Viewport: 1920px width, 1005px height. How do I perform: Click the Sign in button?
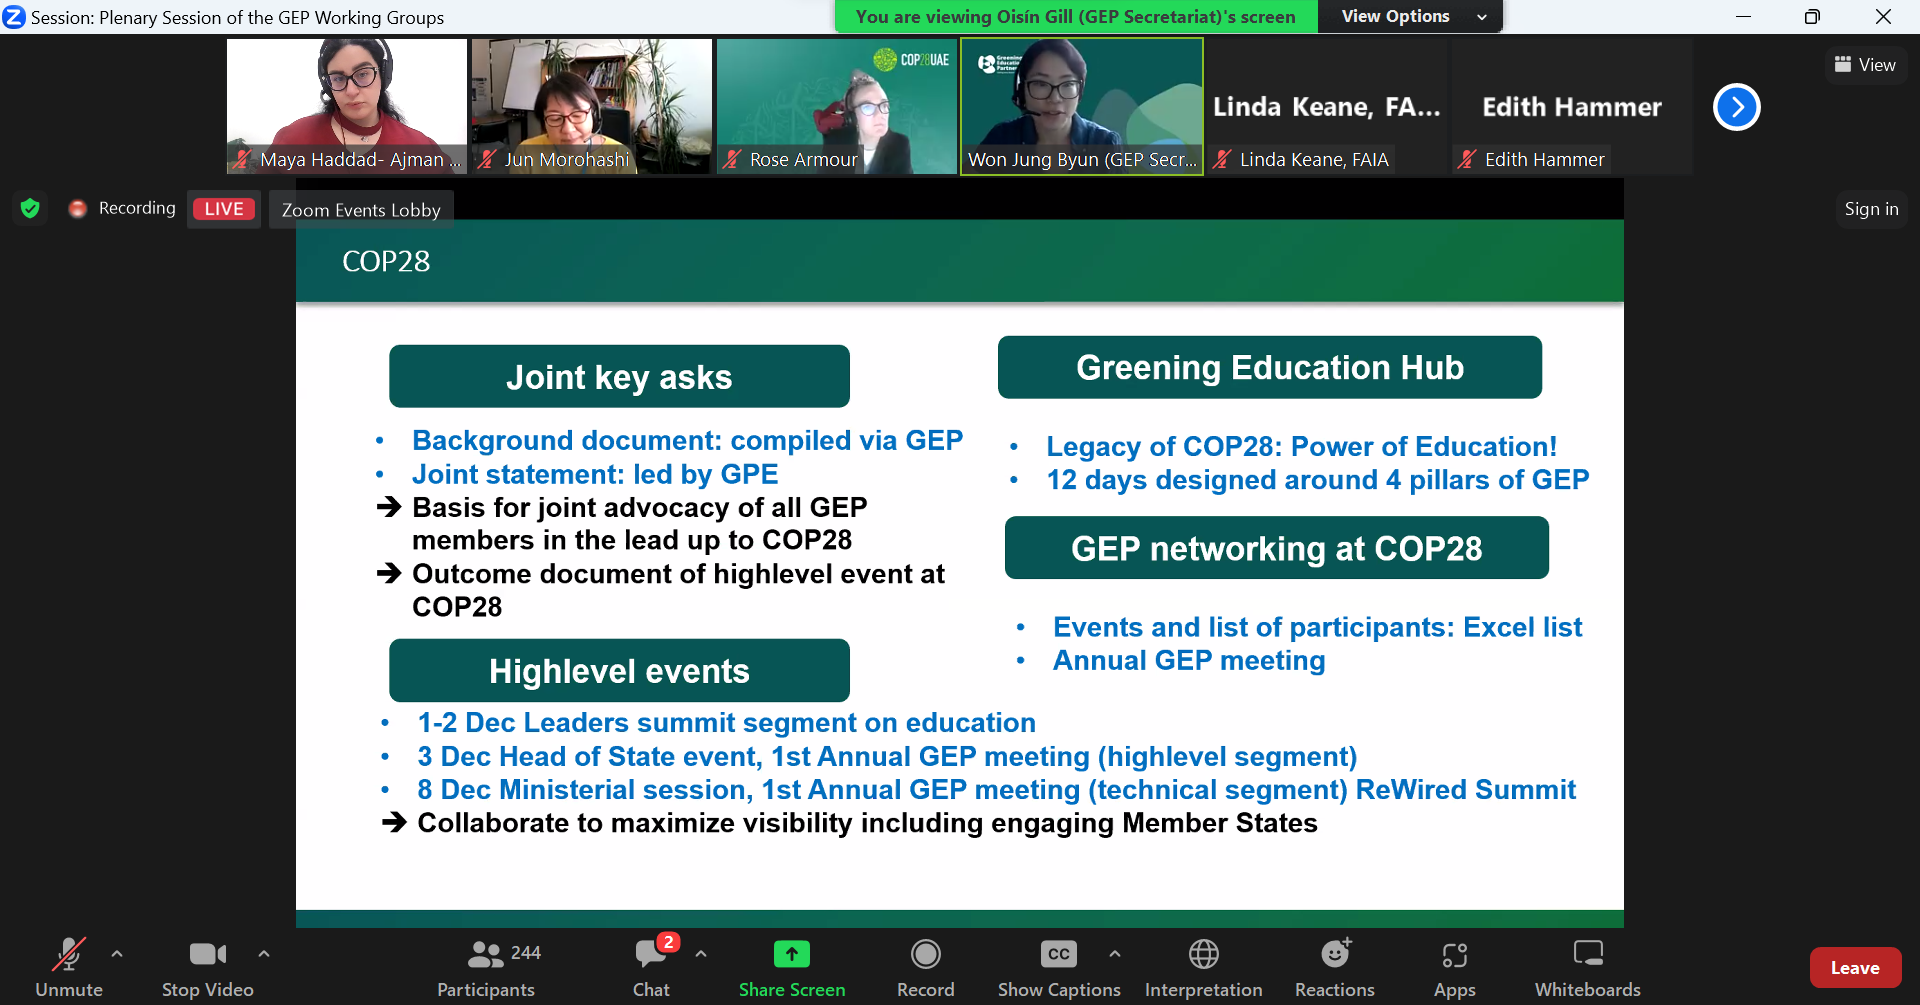(x=1871, y=209)
